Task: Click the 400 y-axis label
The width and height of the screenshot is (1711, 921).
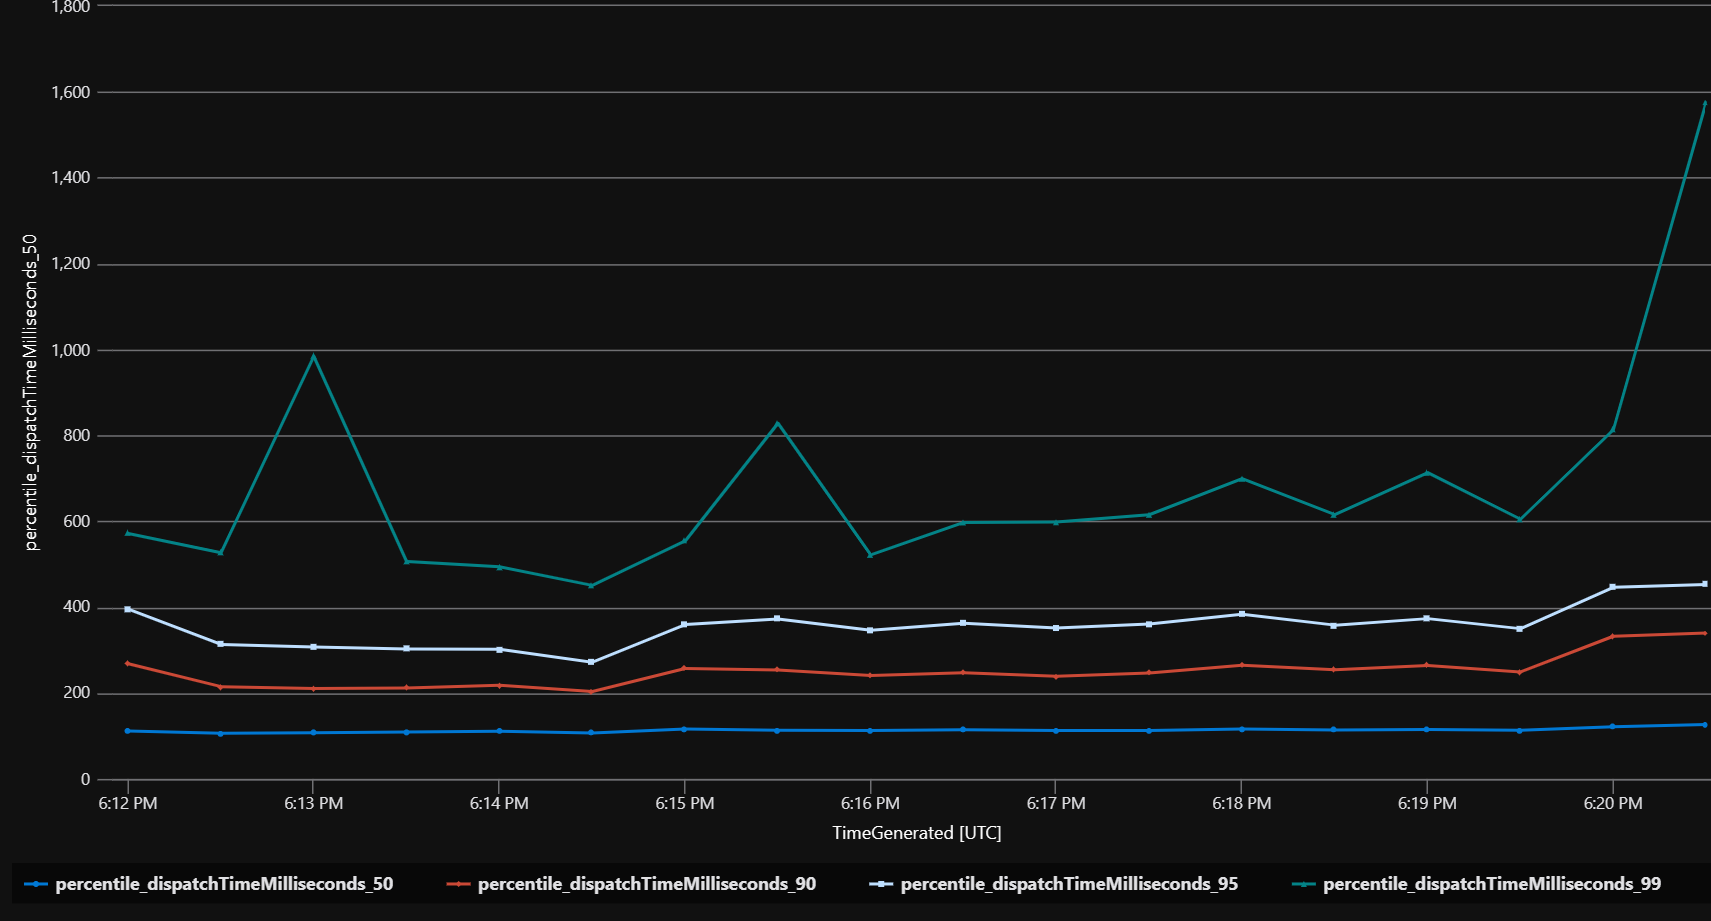Action: [x=77, y=607]
